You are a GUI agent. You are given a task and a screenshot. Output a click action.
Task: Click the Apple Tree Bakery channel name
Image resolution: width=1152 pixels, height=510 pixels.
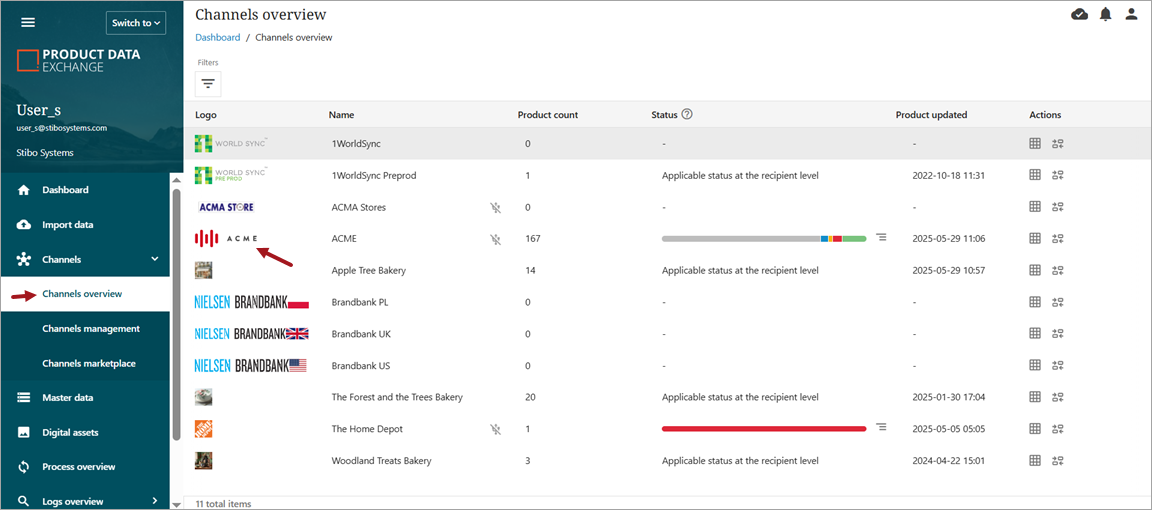click(x=368, y=271)
